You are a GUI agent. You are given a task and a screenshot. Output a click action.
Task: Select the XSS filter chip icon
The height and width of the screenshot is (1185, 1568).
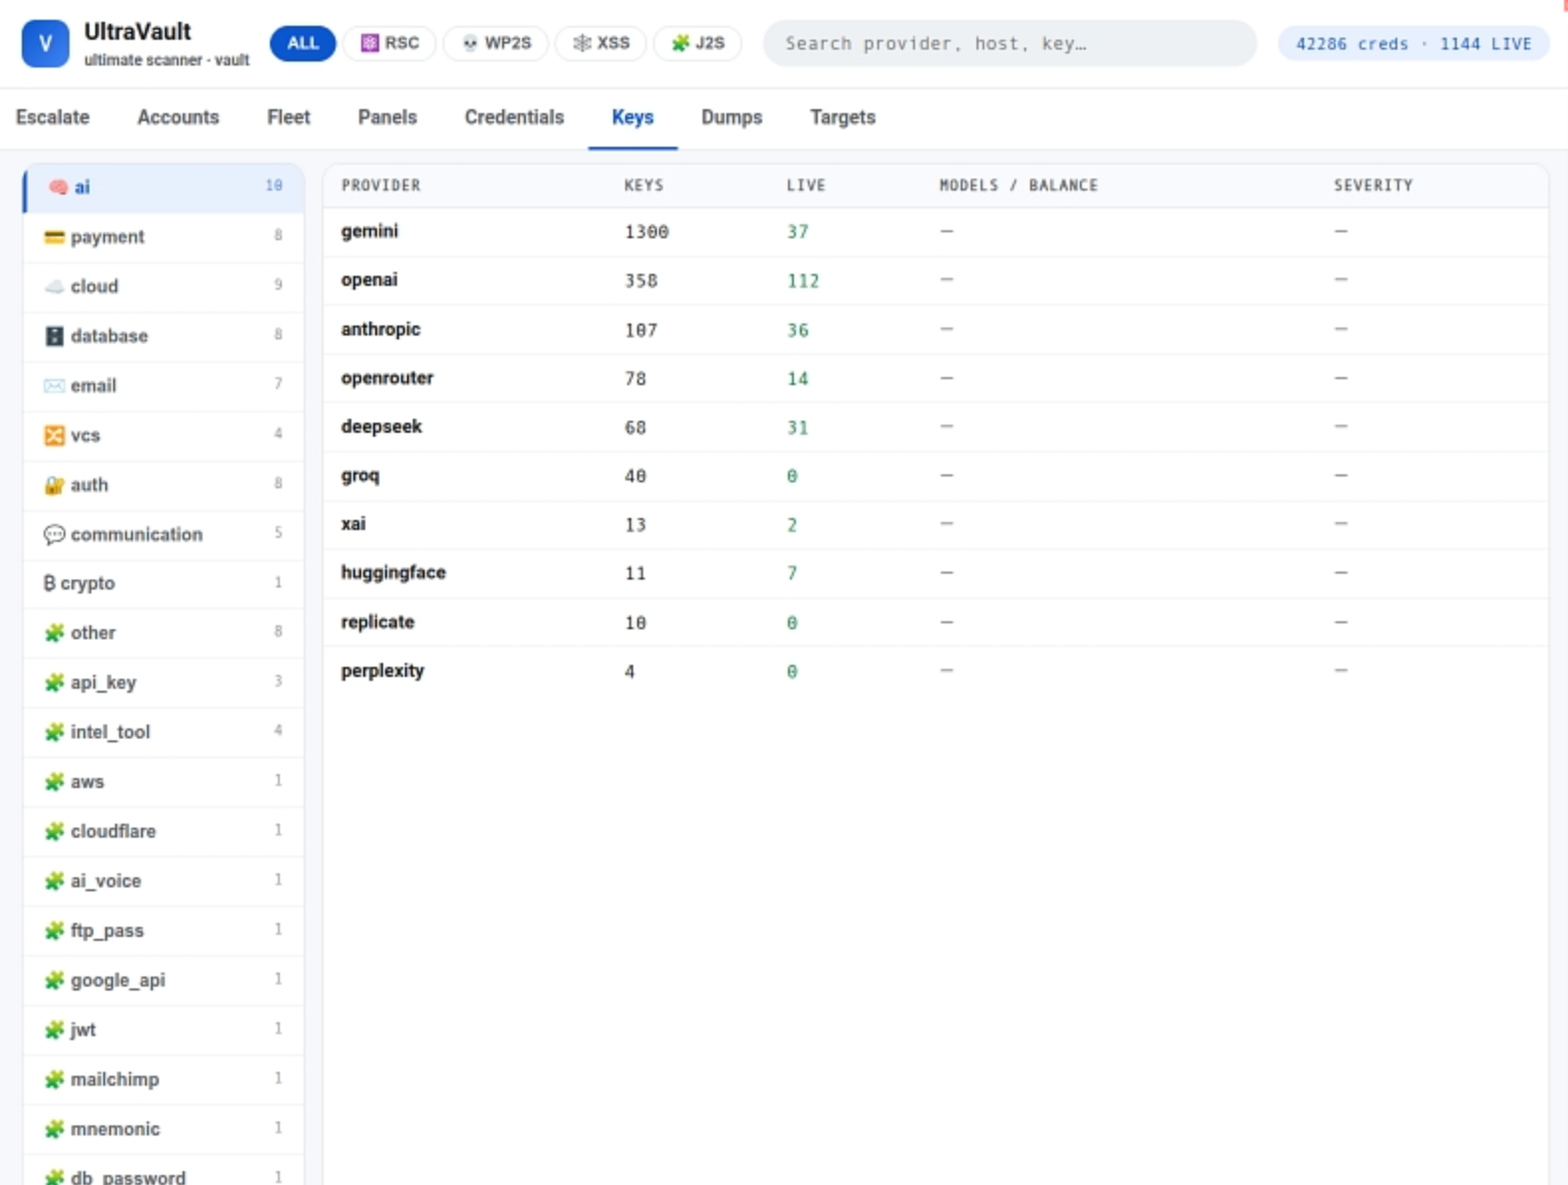(x=582, y=43)
